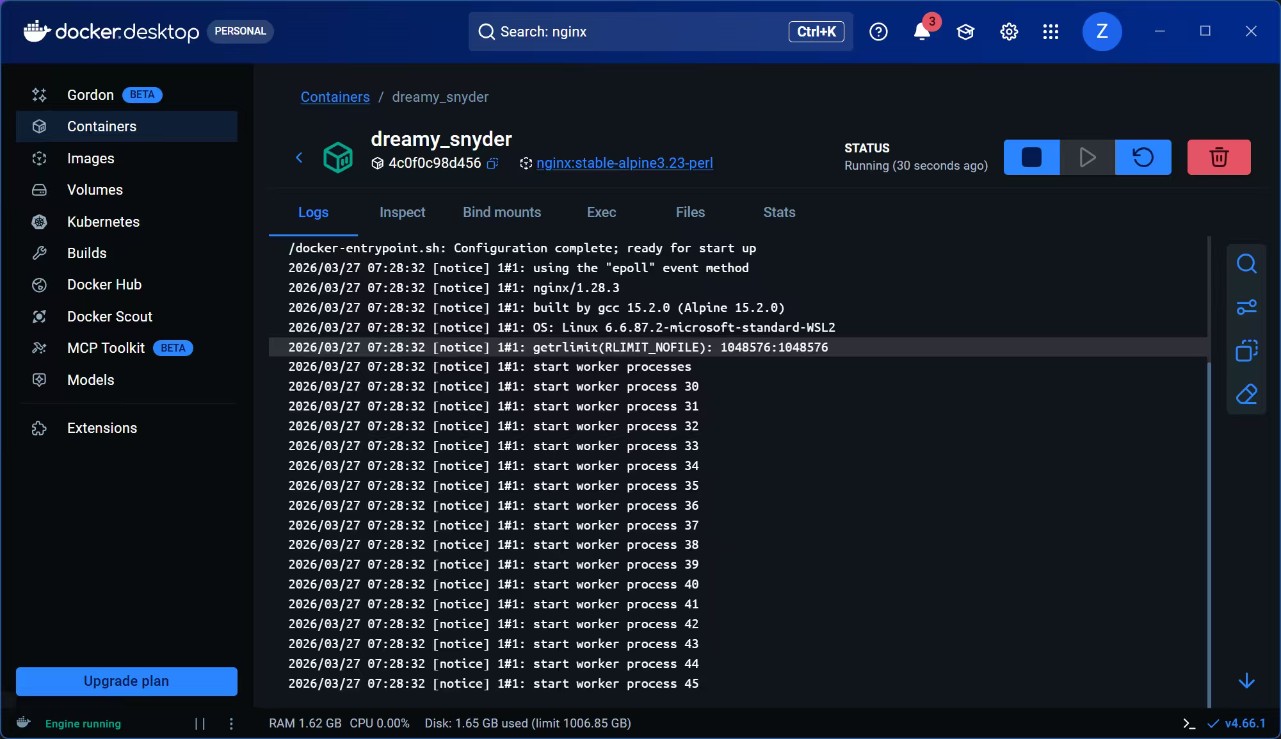Screen dimensions: 1281x739
Task: Open notifications bell with 3 alerts
Action: pos(923,31)
